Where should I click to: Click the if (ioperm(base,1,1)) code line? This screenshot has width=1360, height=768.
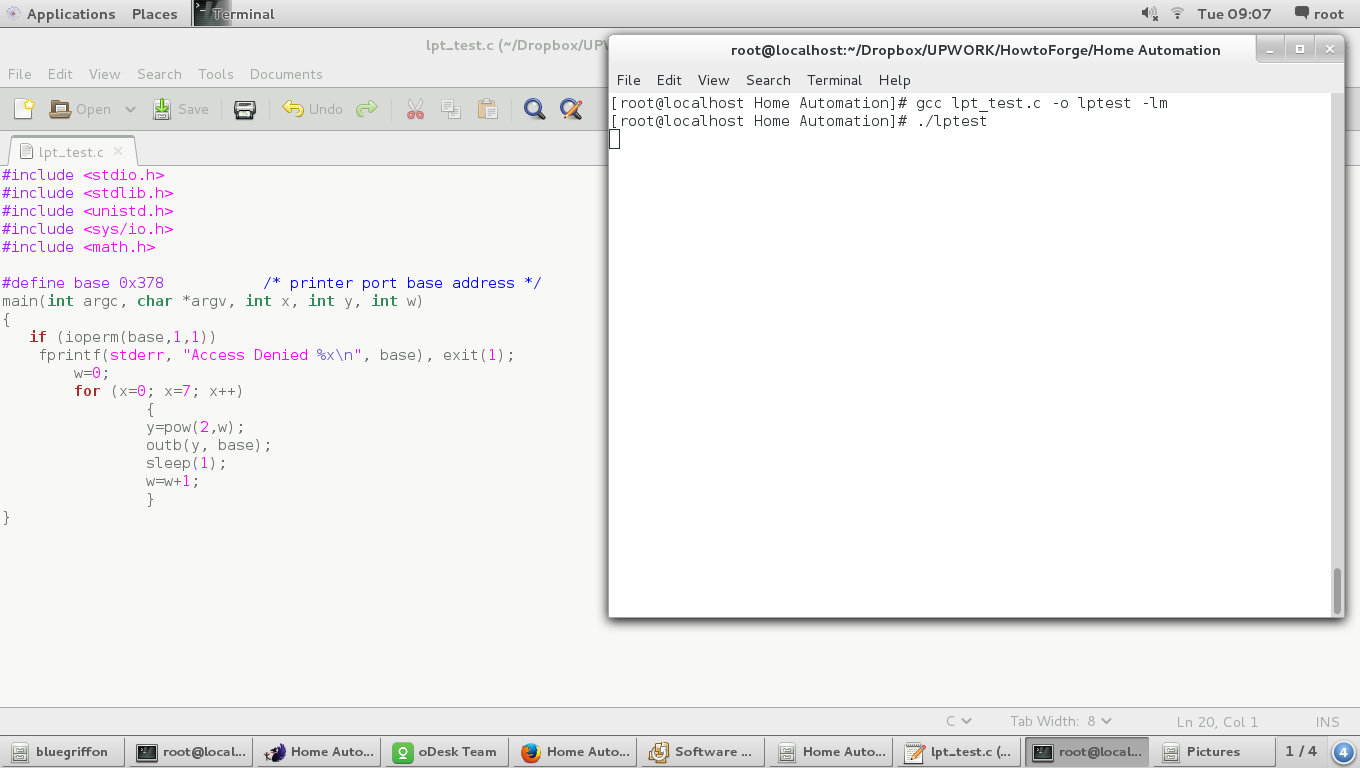coord(122,337)
